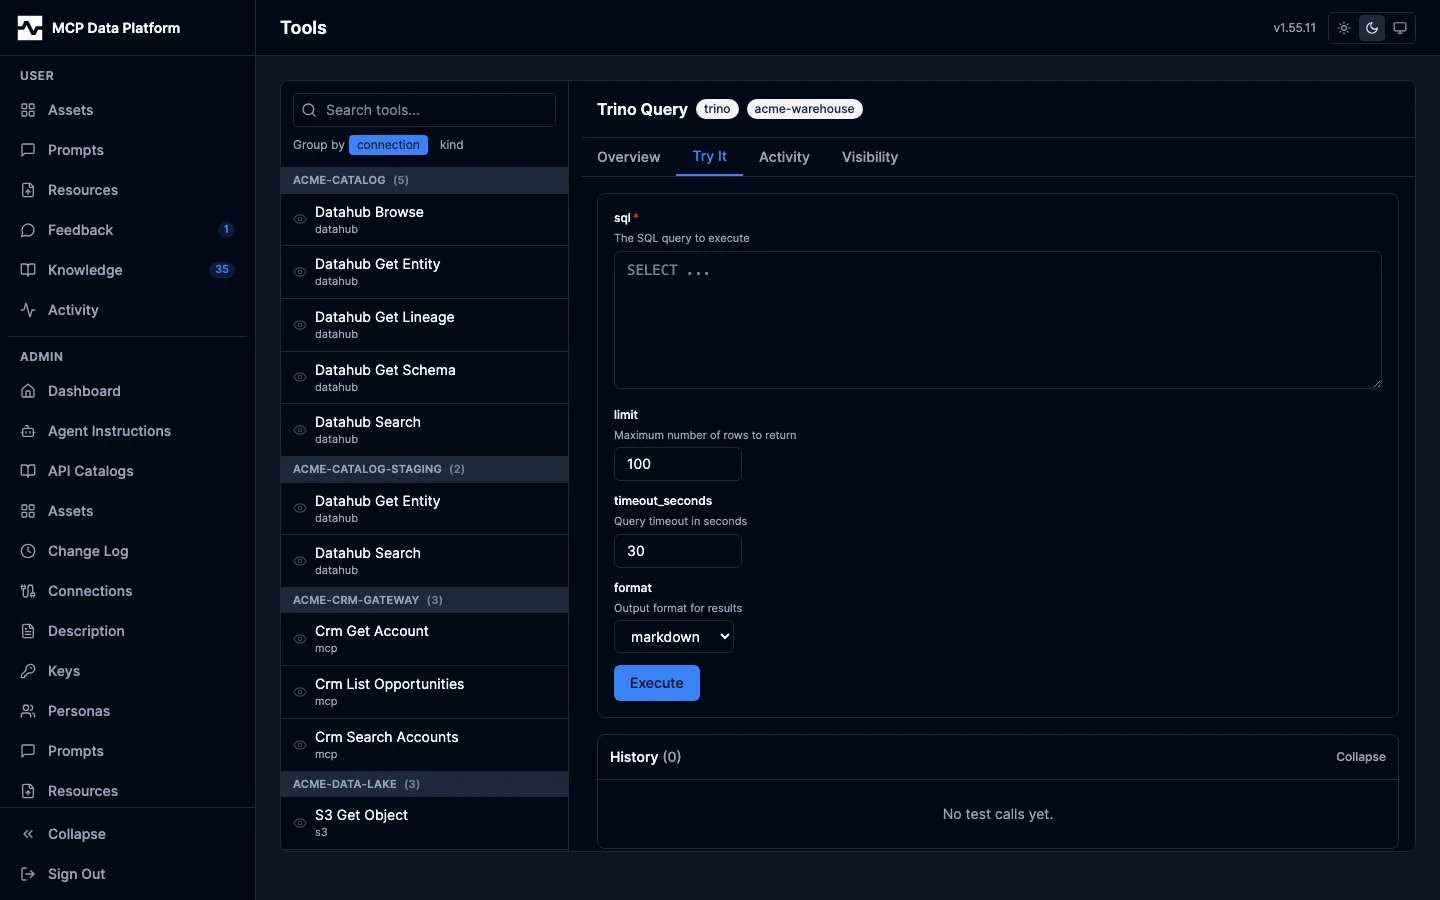Click the admin Assets grid icon
The height and width of the screenshot is (900, 1440).
pos(28,511)
